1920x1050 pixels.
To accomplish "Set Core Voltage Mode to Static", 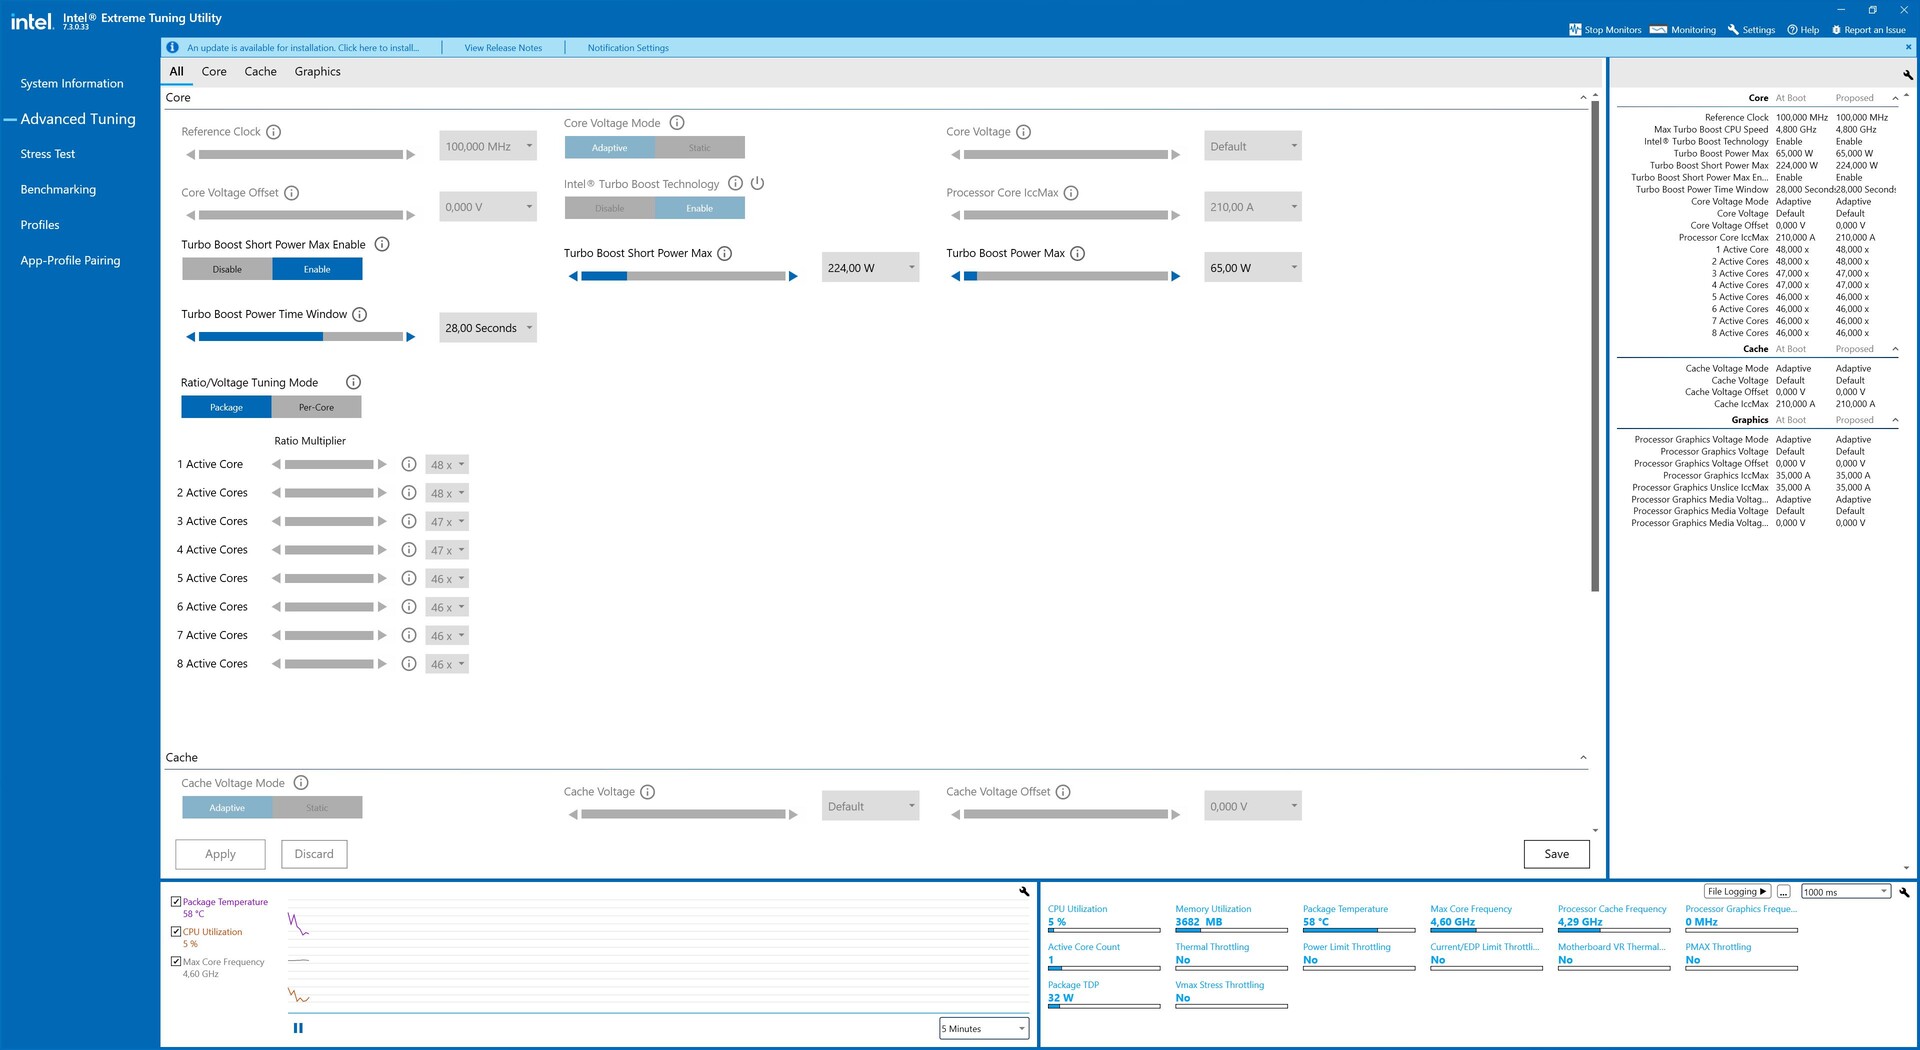I will tap(699, 148).
